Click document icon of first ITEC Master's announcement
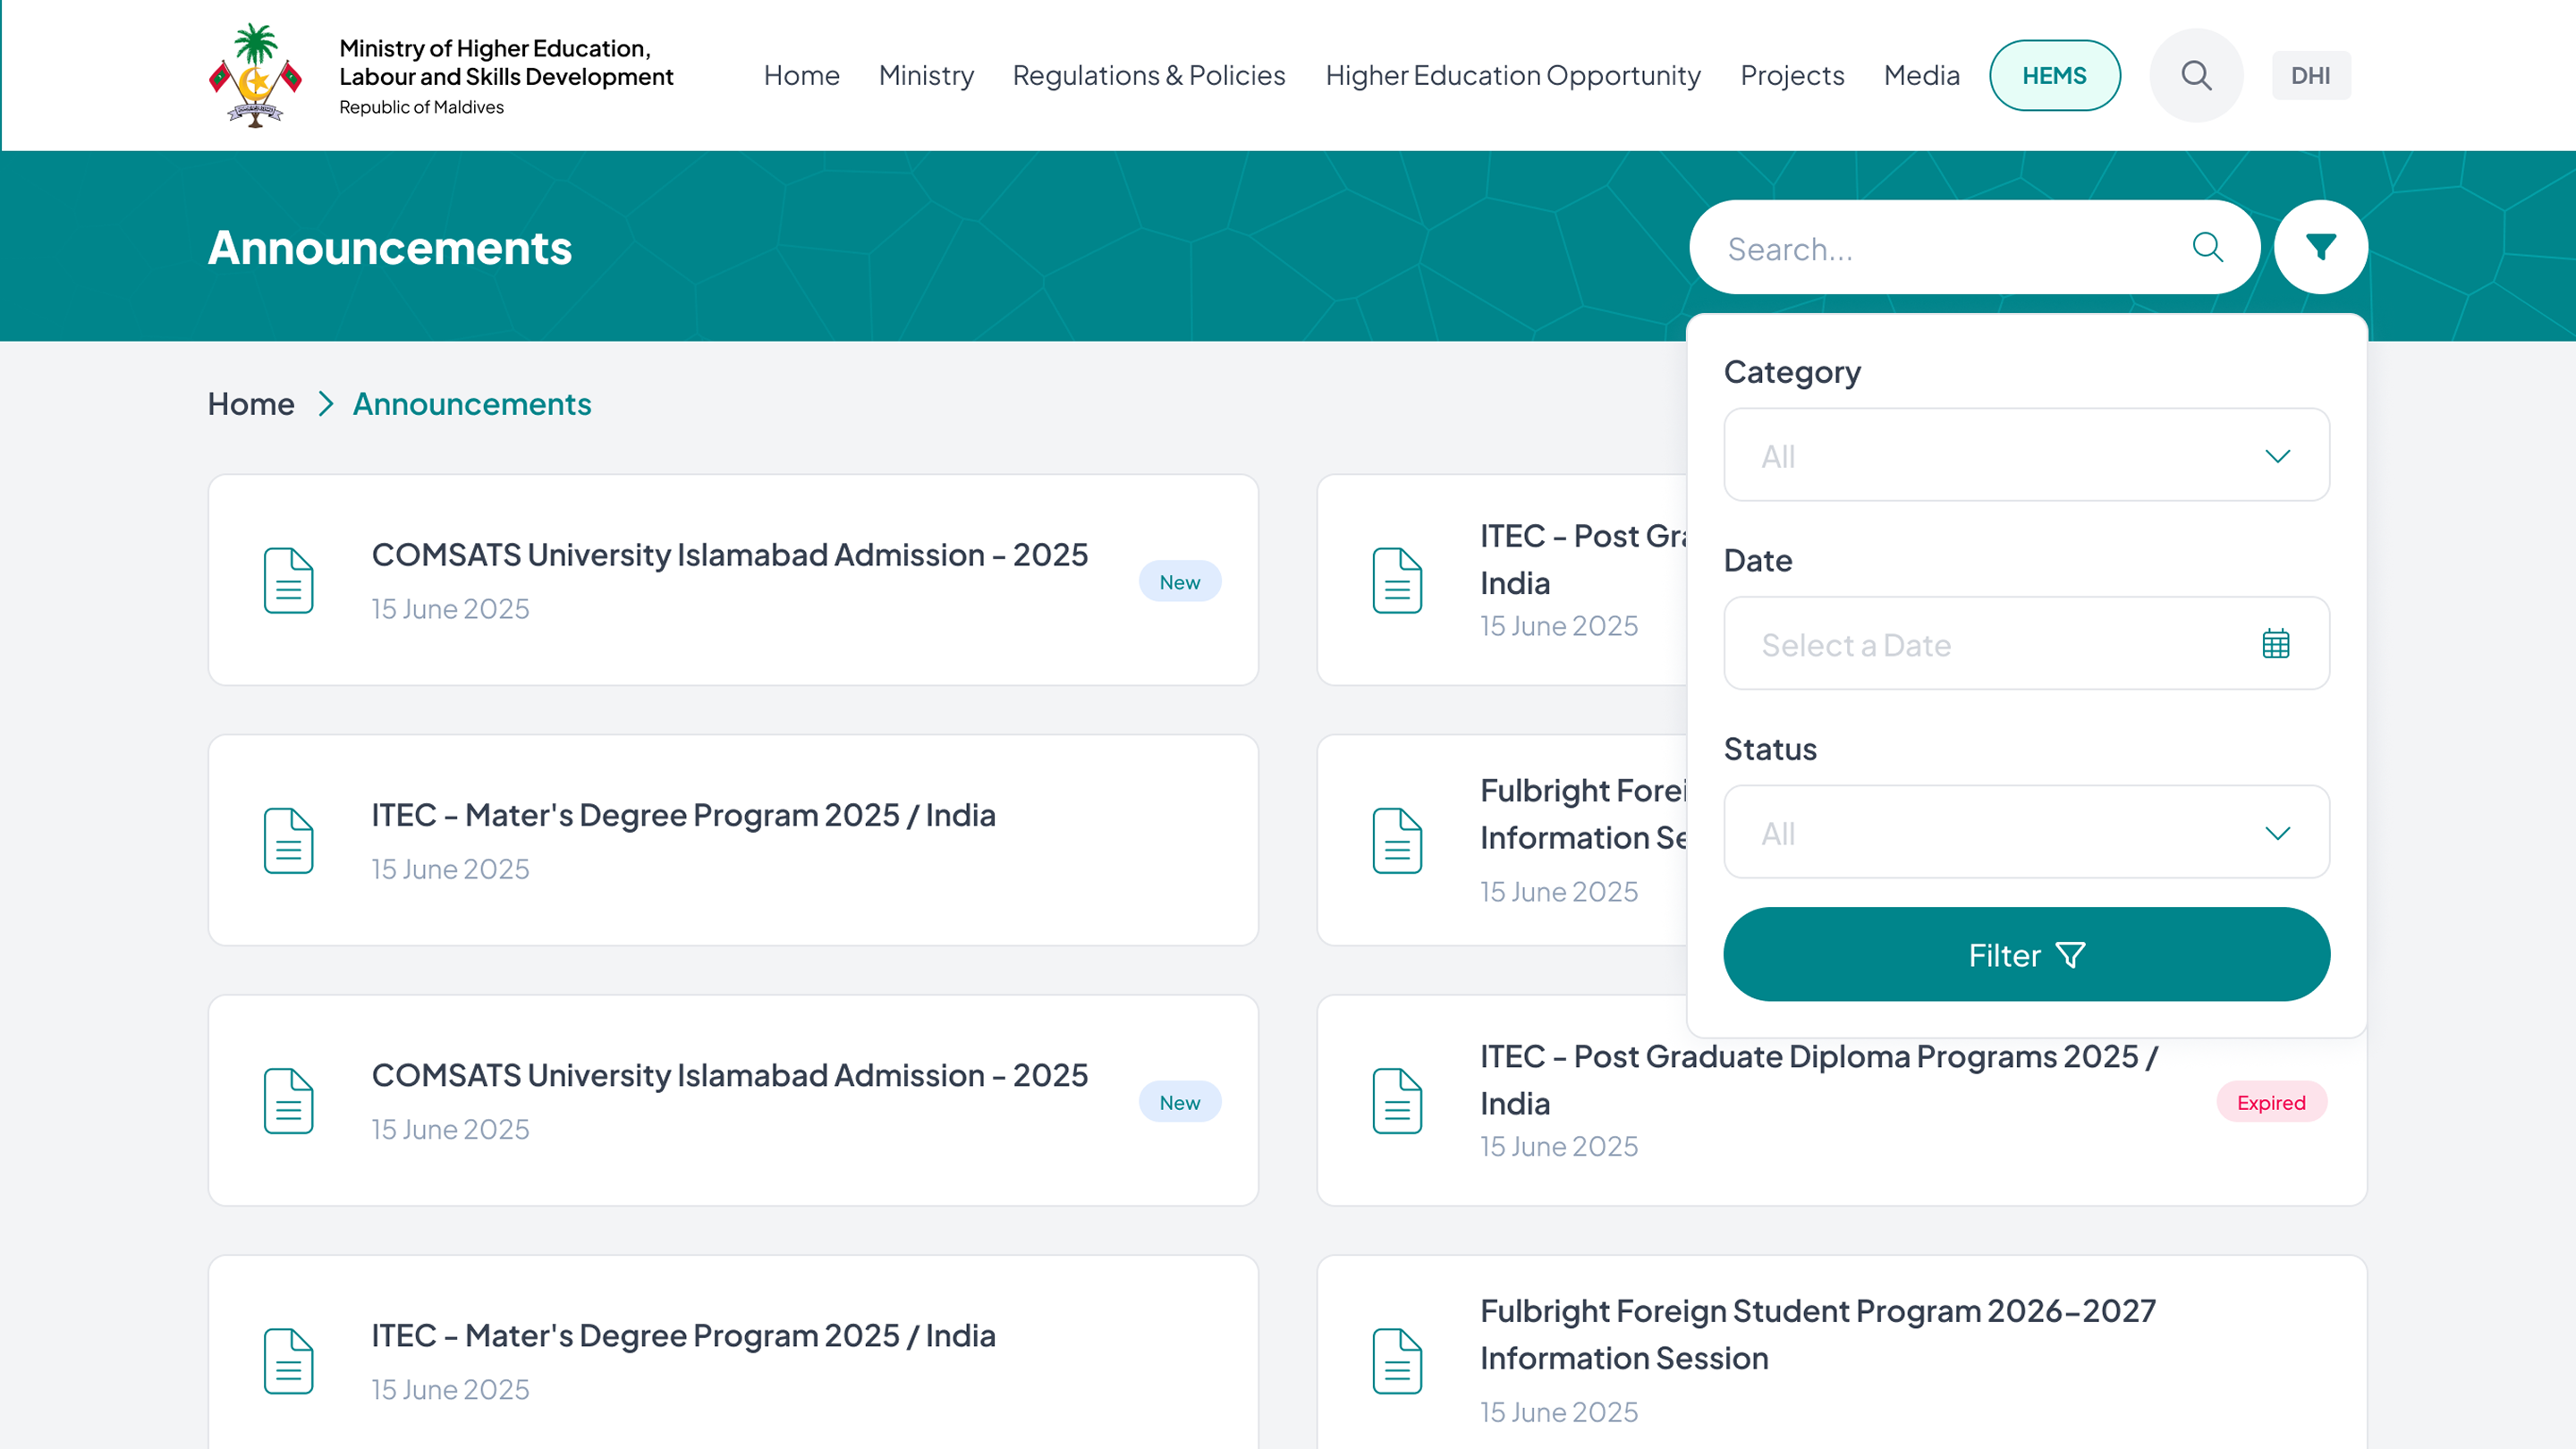2576x1449 pixels. (x=288, y=840)
